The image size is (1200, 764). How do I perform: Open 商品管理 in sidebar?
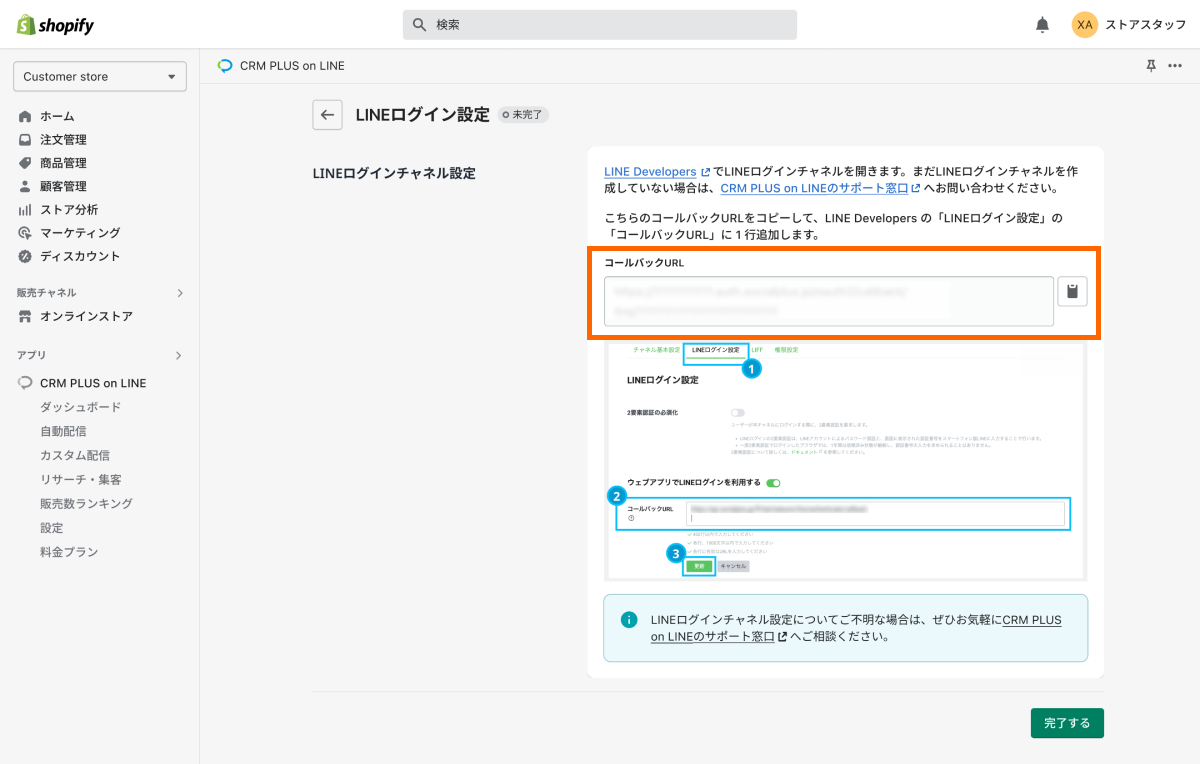click(63, 163)
